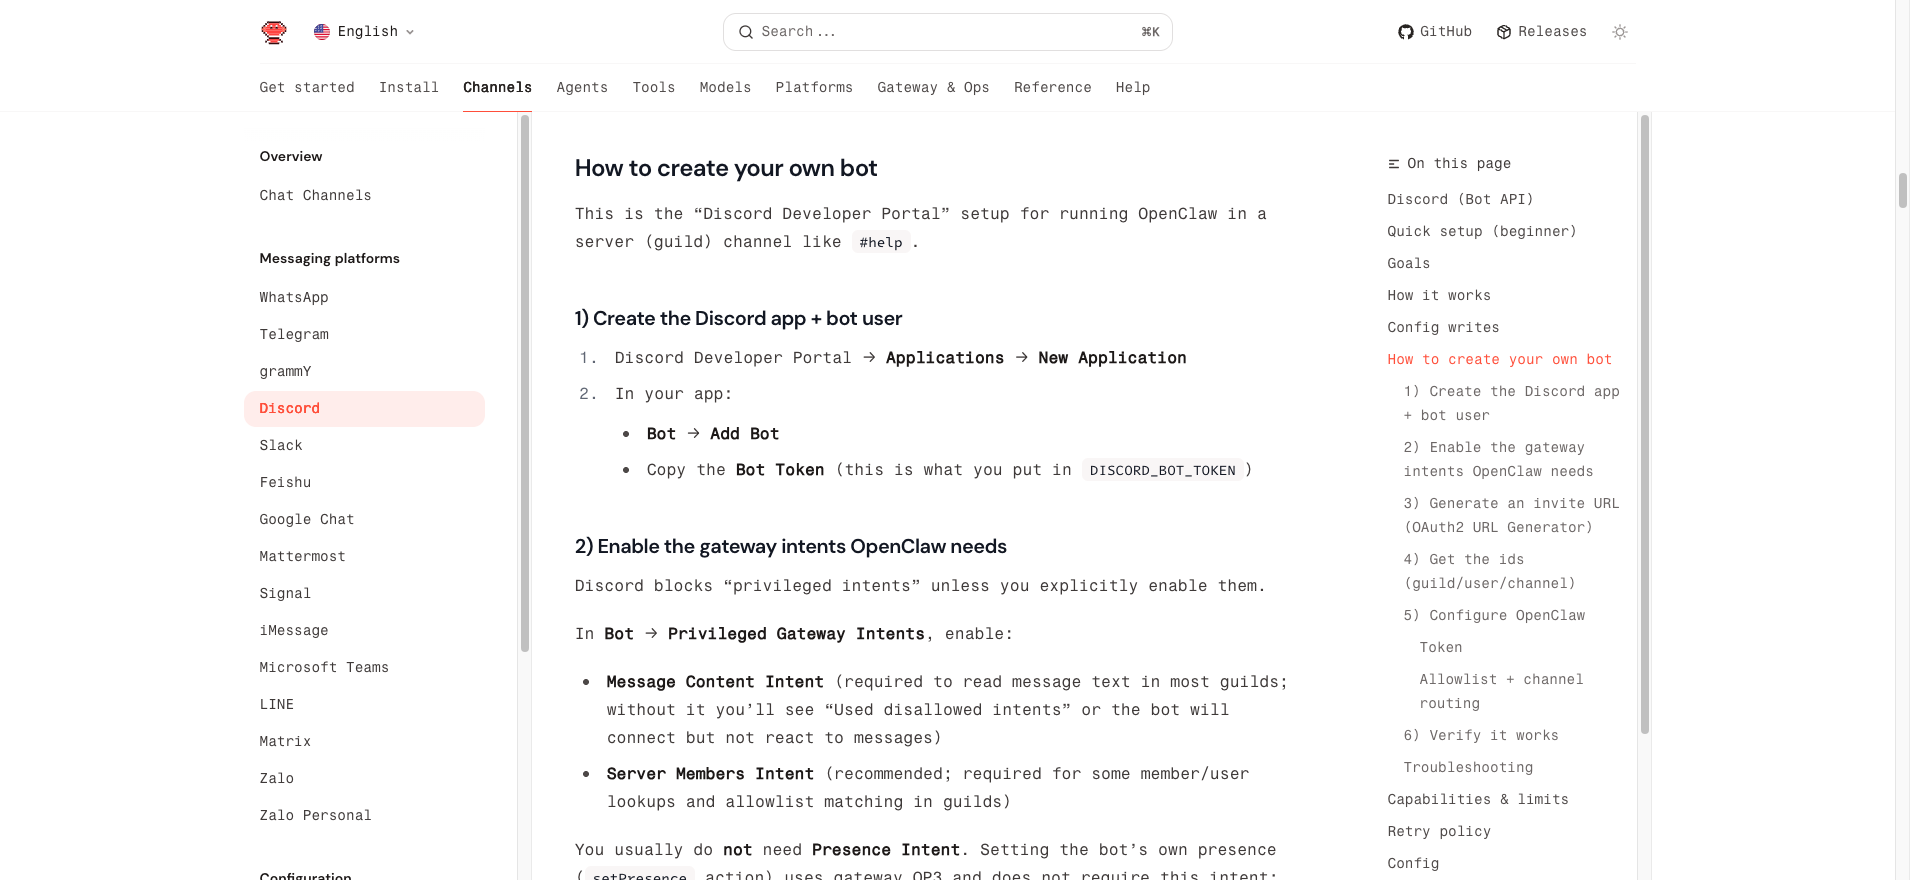The width and height of the screenshot is (1910, 880).
Task: Toggle light/dark theme with sun icon
Action: [1619, 32]
